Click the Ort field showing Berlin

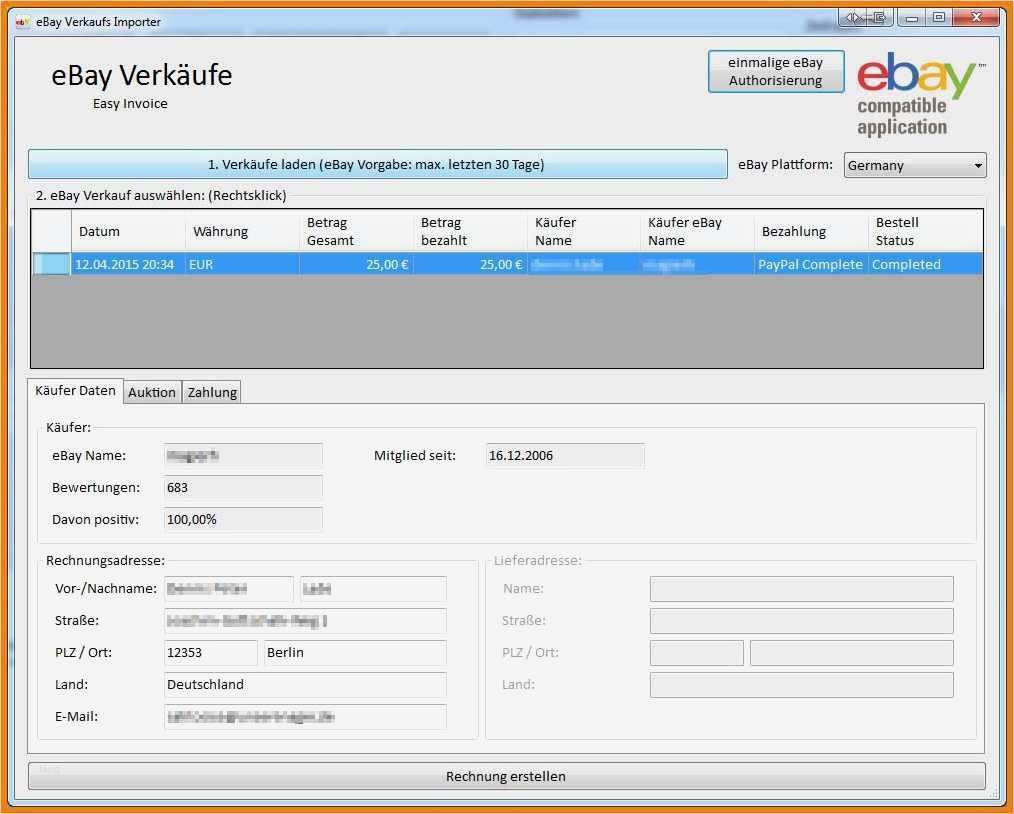coord(356,652)
